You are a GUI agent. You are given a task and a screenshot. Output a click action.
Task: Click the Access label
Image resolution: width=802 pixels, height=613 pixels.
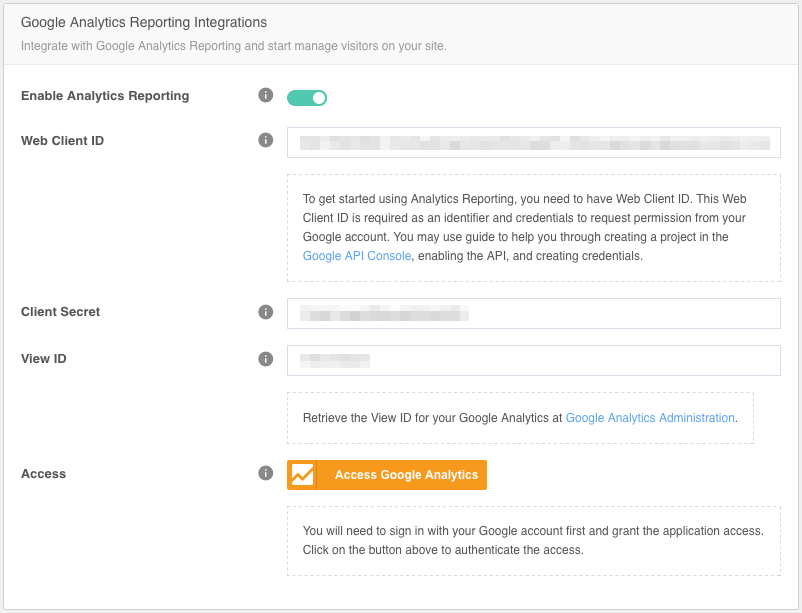click(43, 474)
